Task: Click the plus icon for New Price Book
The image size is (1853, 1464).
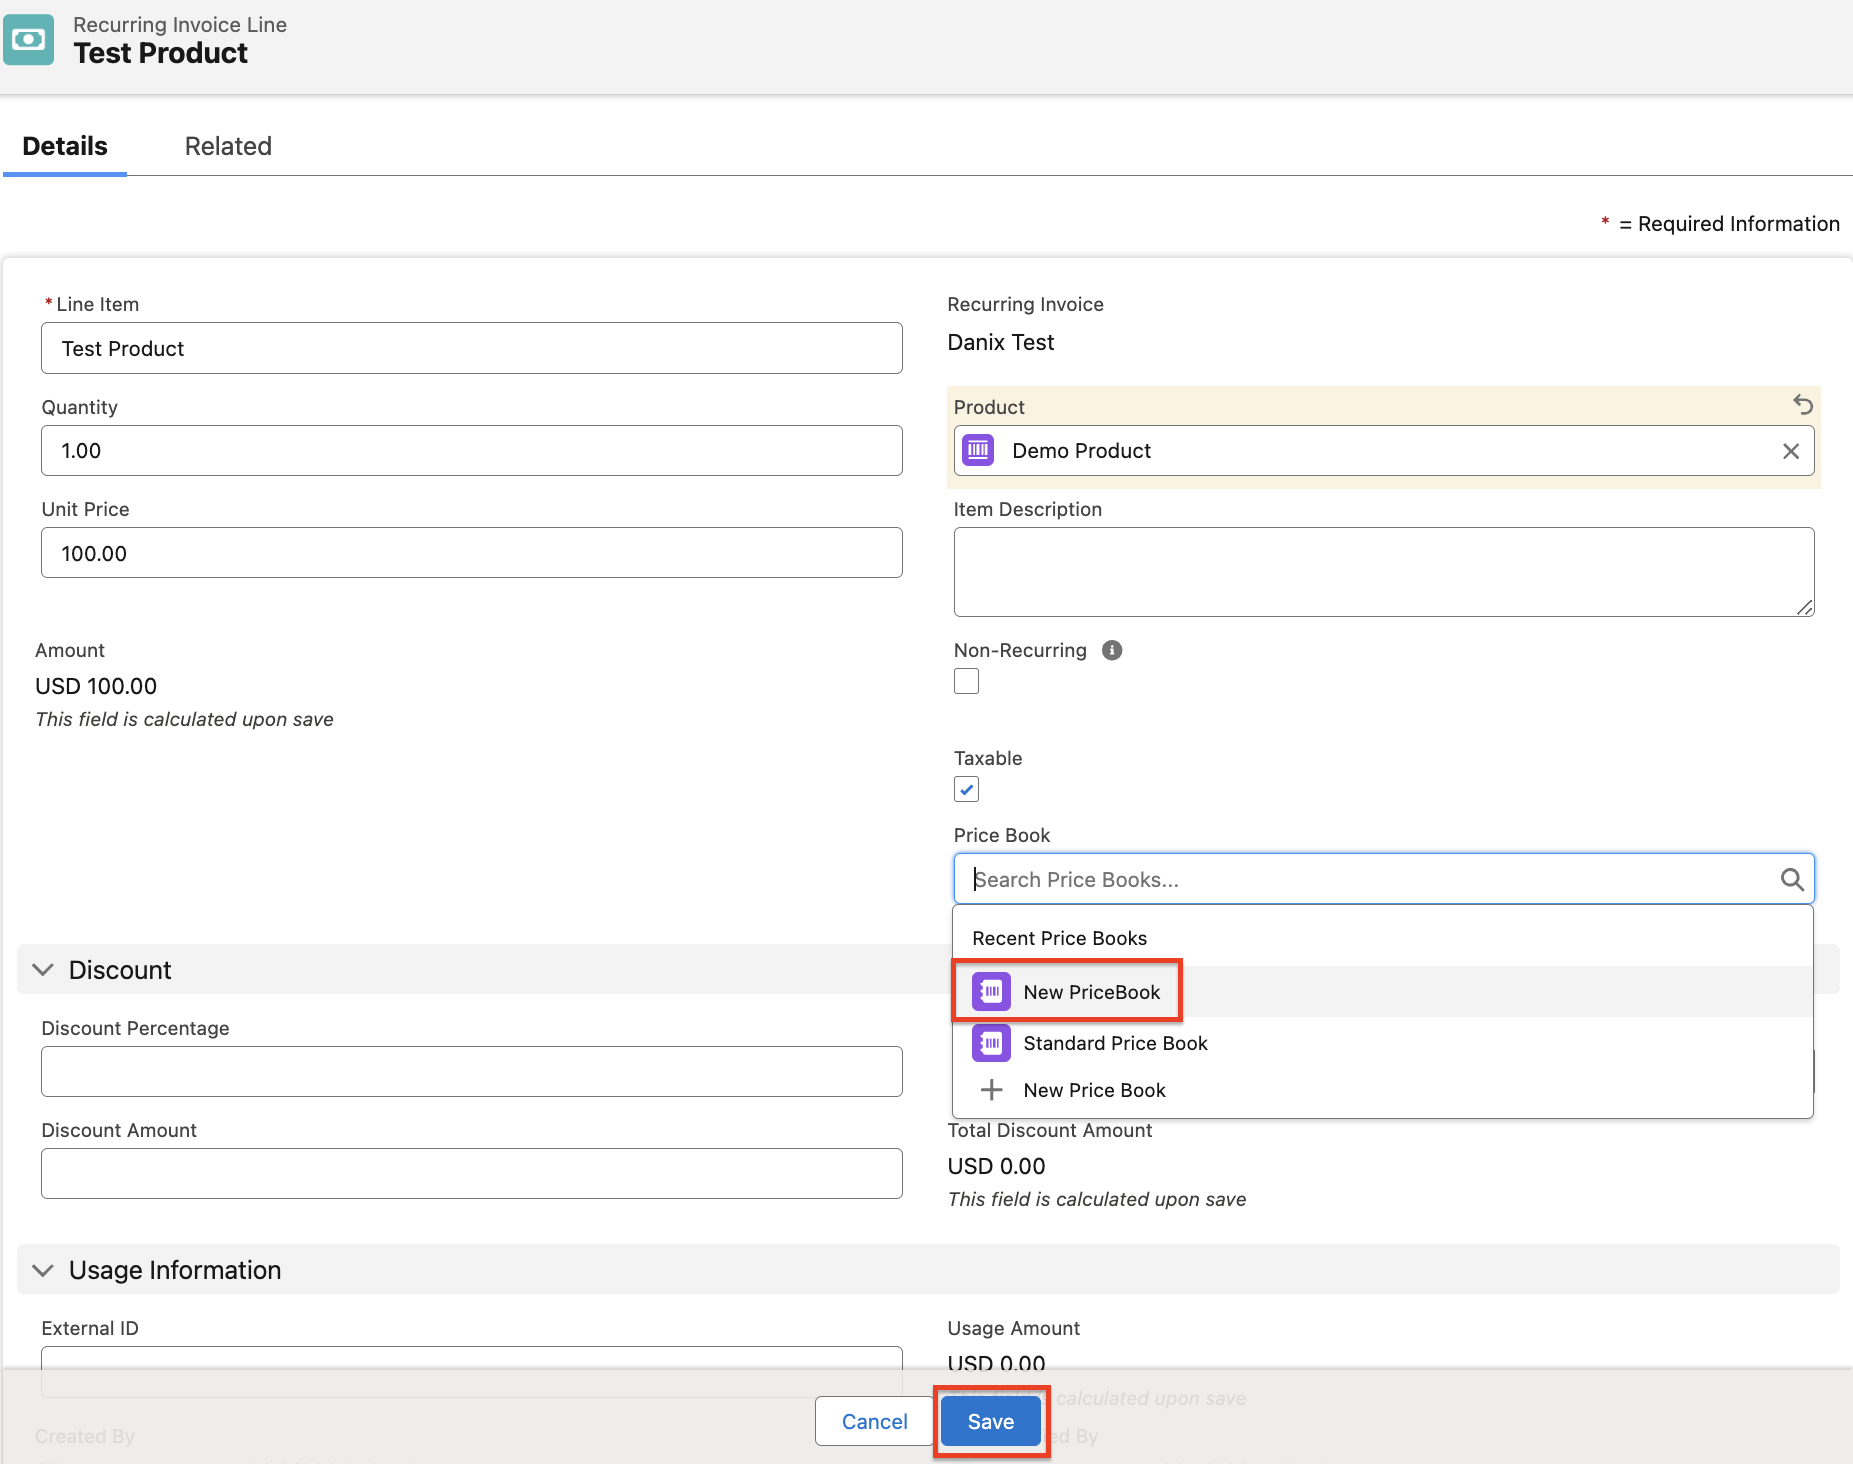Action: (991, 1090)
